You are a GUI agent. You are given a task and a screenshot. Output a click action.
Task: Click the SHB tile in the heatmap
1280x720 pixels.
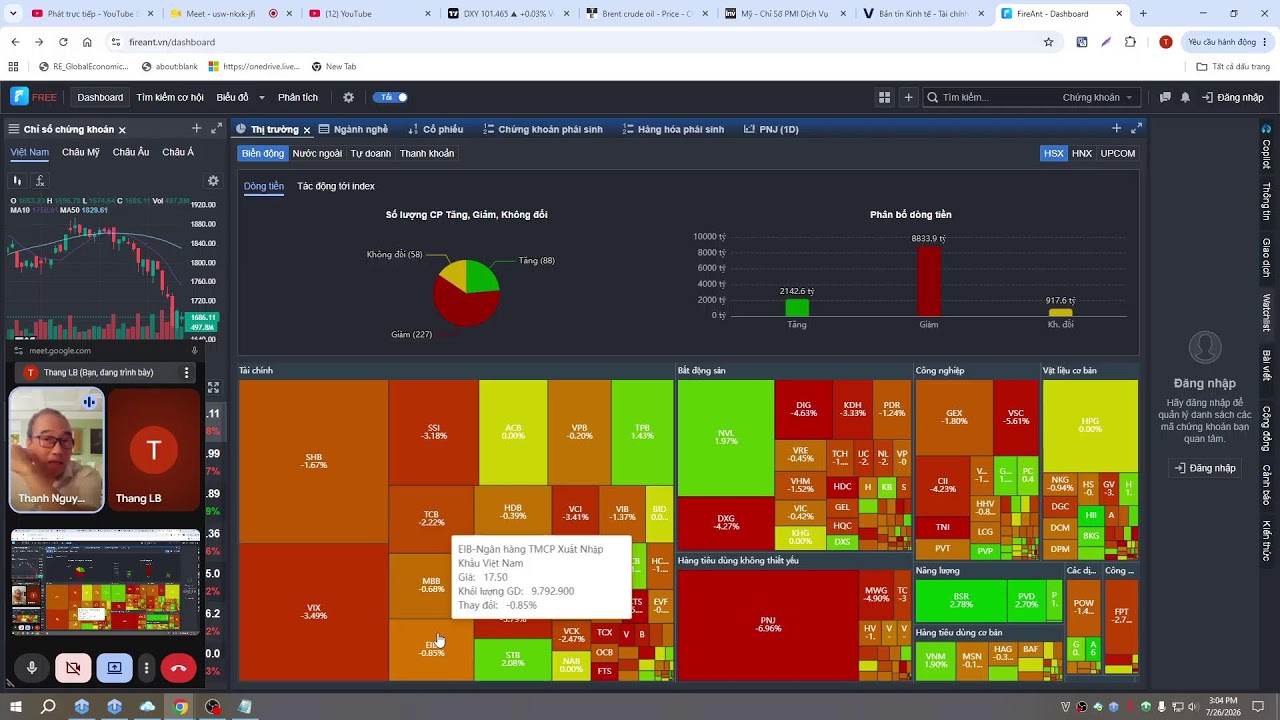(x=314, y=461)
